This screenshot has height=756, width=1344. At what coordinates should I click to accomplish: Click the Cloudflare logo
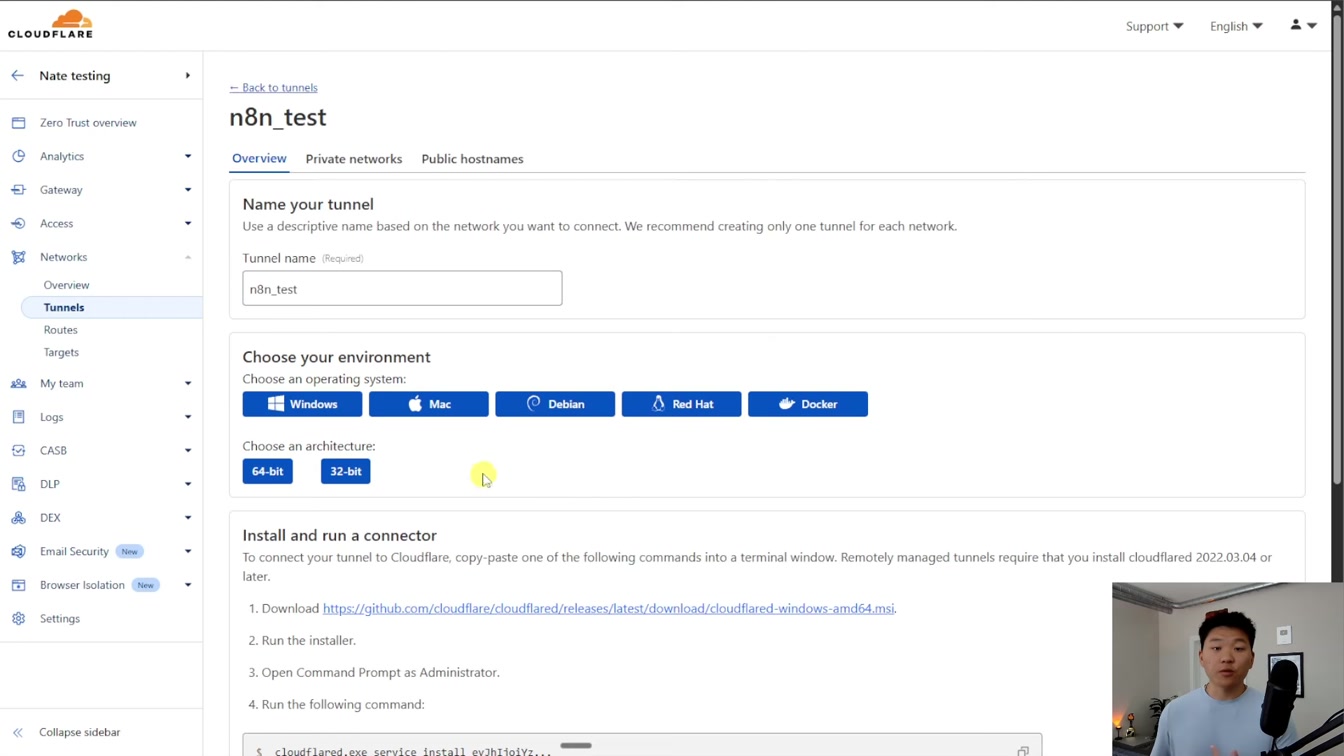coord(50,24)
